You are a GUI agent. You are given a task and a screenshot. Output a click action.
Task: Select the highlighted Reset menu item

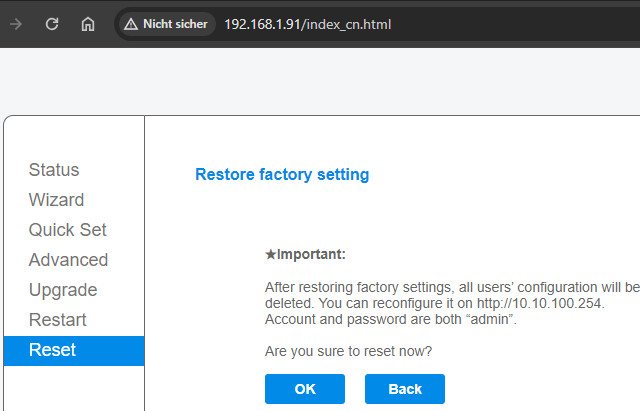click(52, 350)
